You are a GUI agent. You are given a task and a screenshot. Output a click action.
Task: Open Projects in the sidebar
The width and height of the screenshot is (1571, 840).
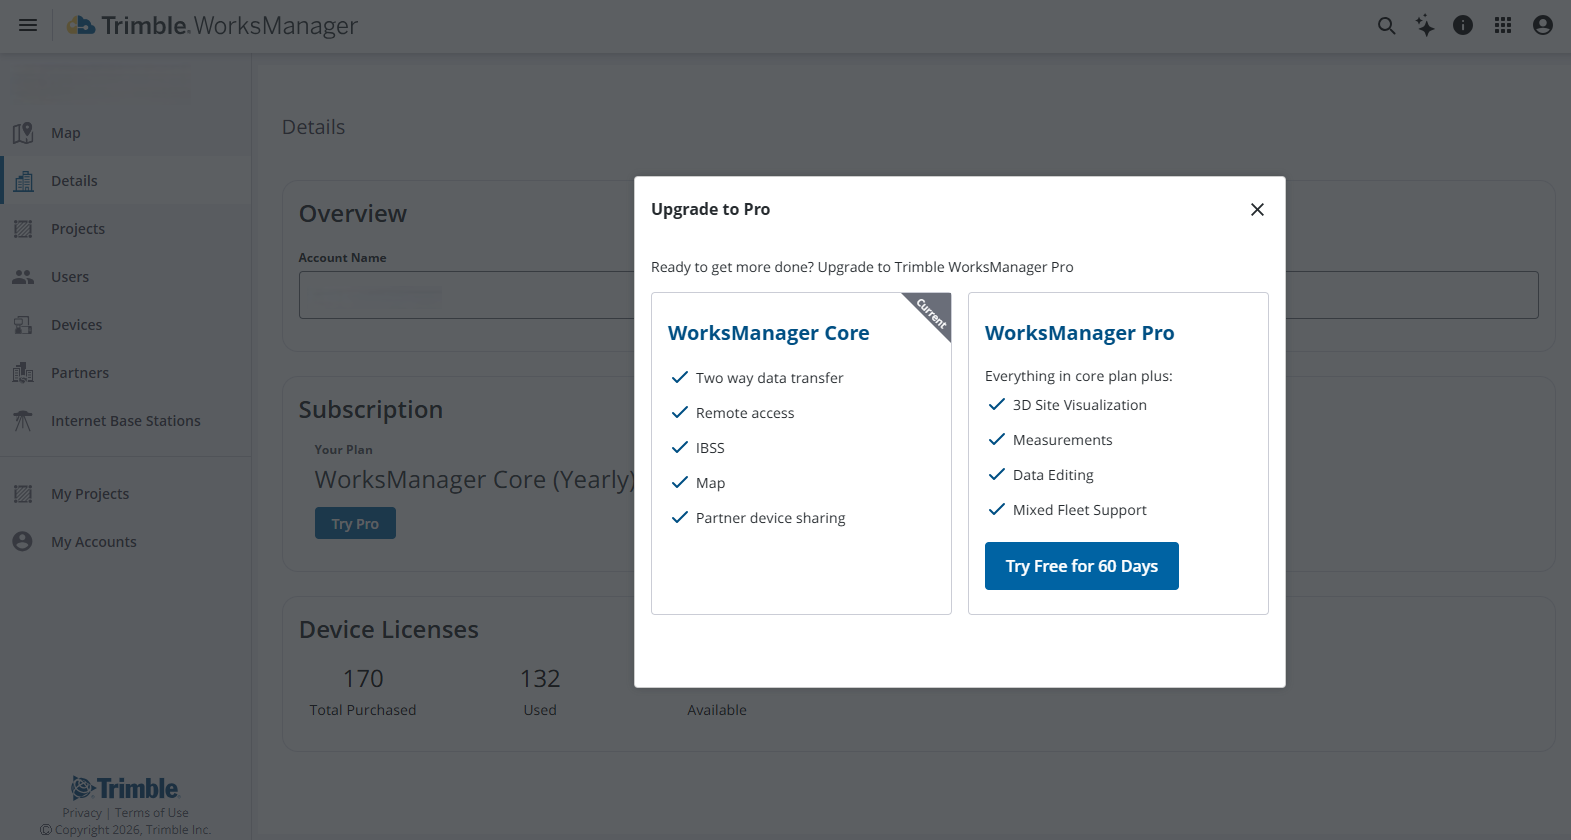coord(78,229)
